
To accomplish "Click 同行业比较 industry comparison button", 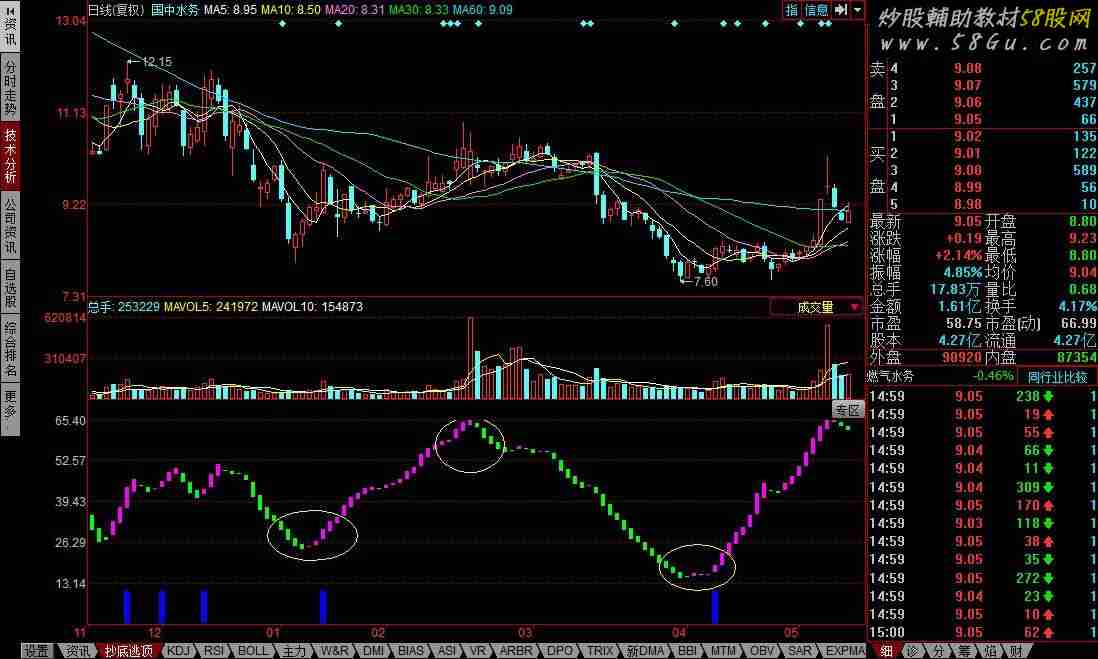I will [1057, 377].
